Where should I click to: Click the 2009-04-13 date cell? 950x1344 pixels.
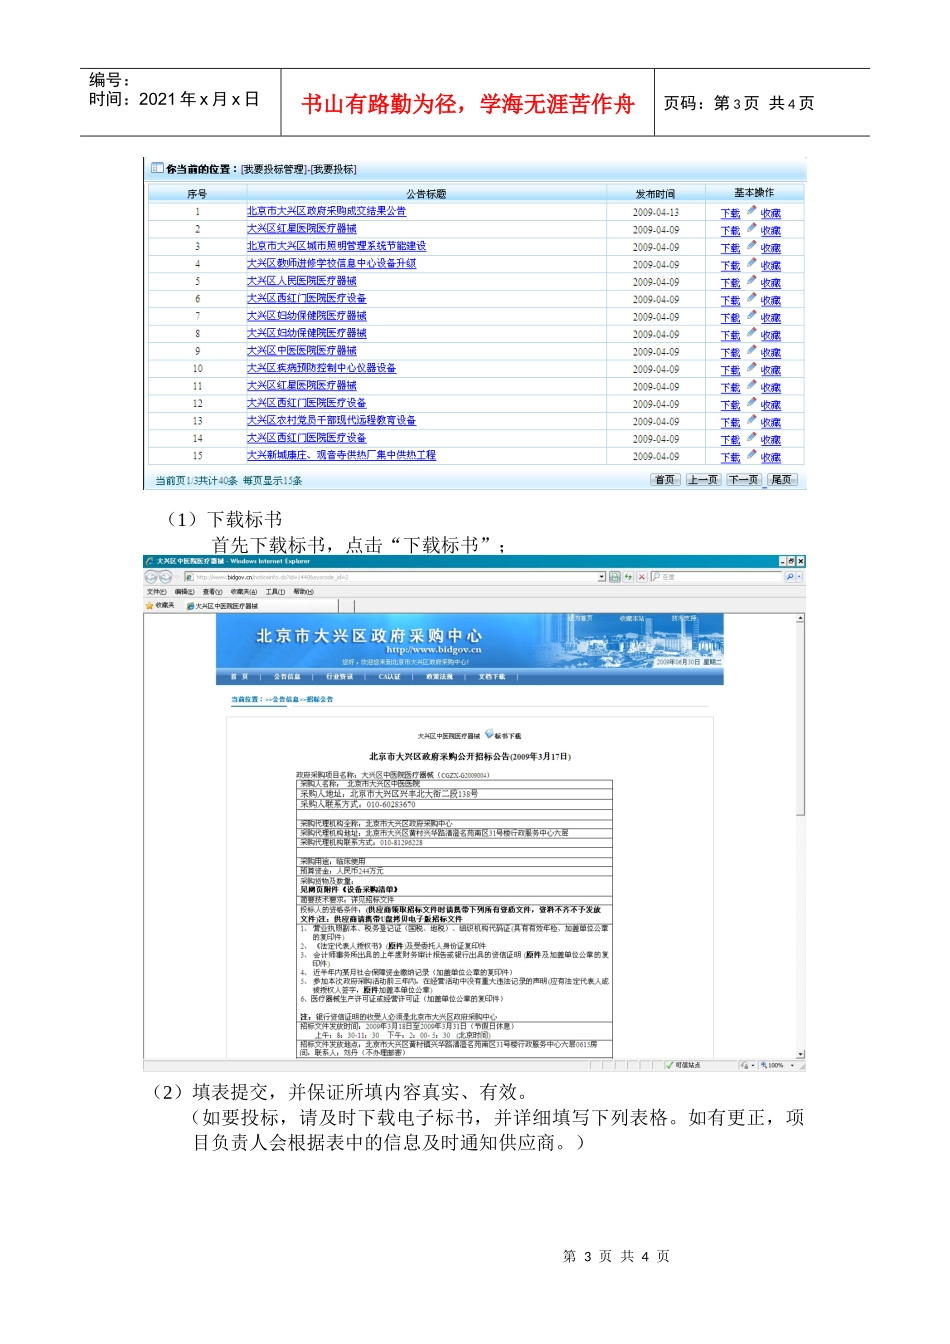coord(656,212)
